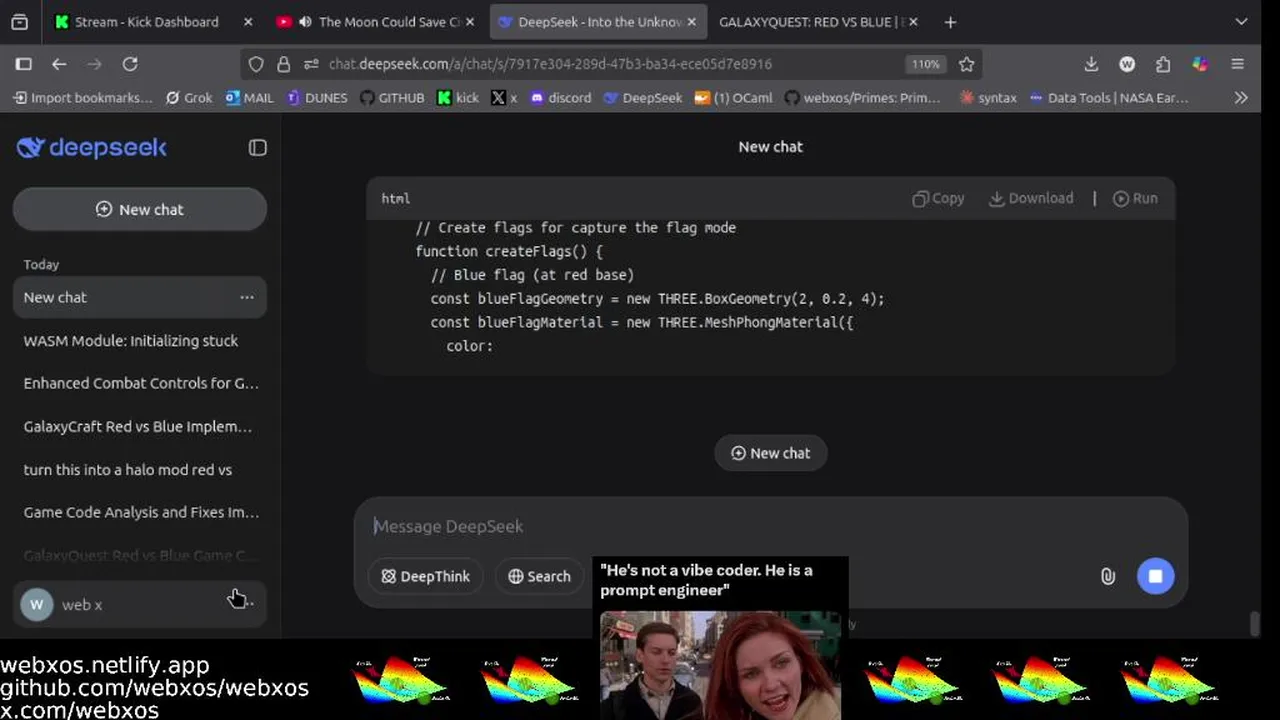
Task: Open the GITHUB bookmark
Action: click(x=392, y=98)
